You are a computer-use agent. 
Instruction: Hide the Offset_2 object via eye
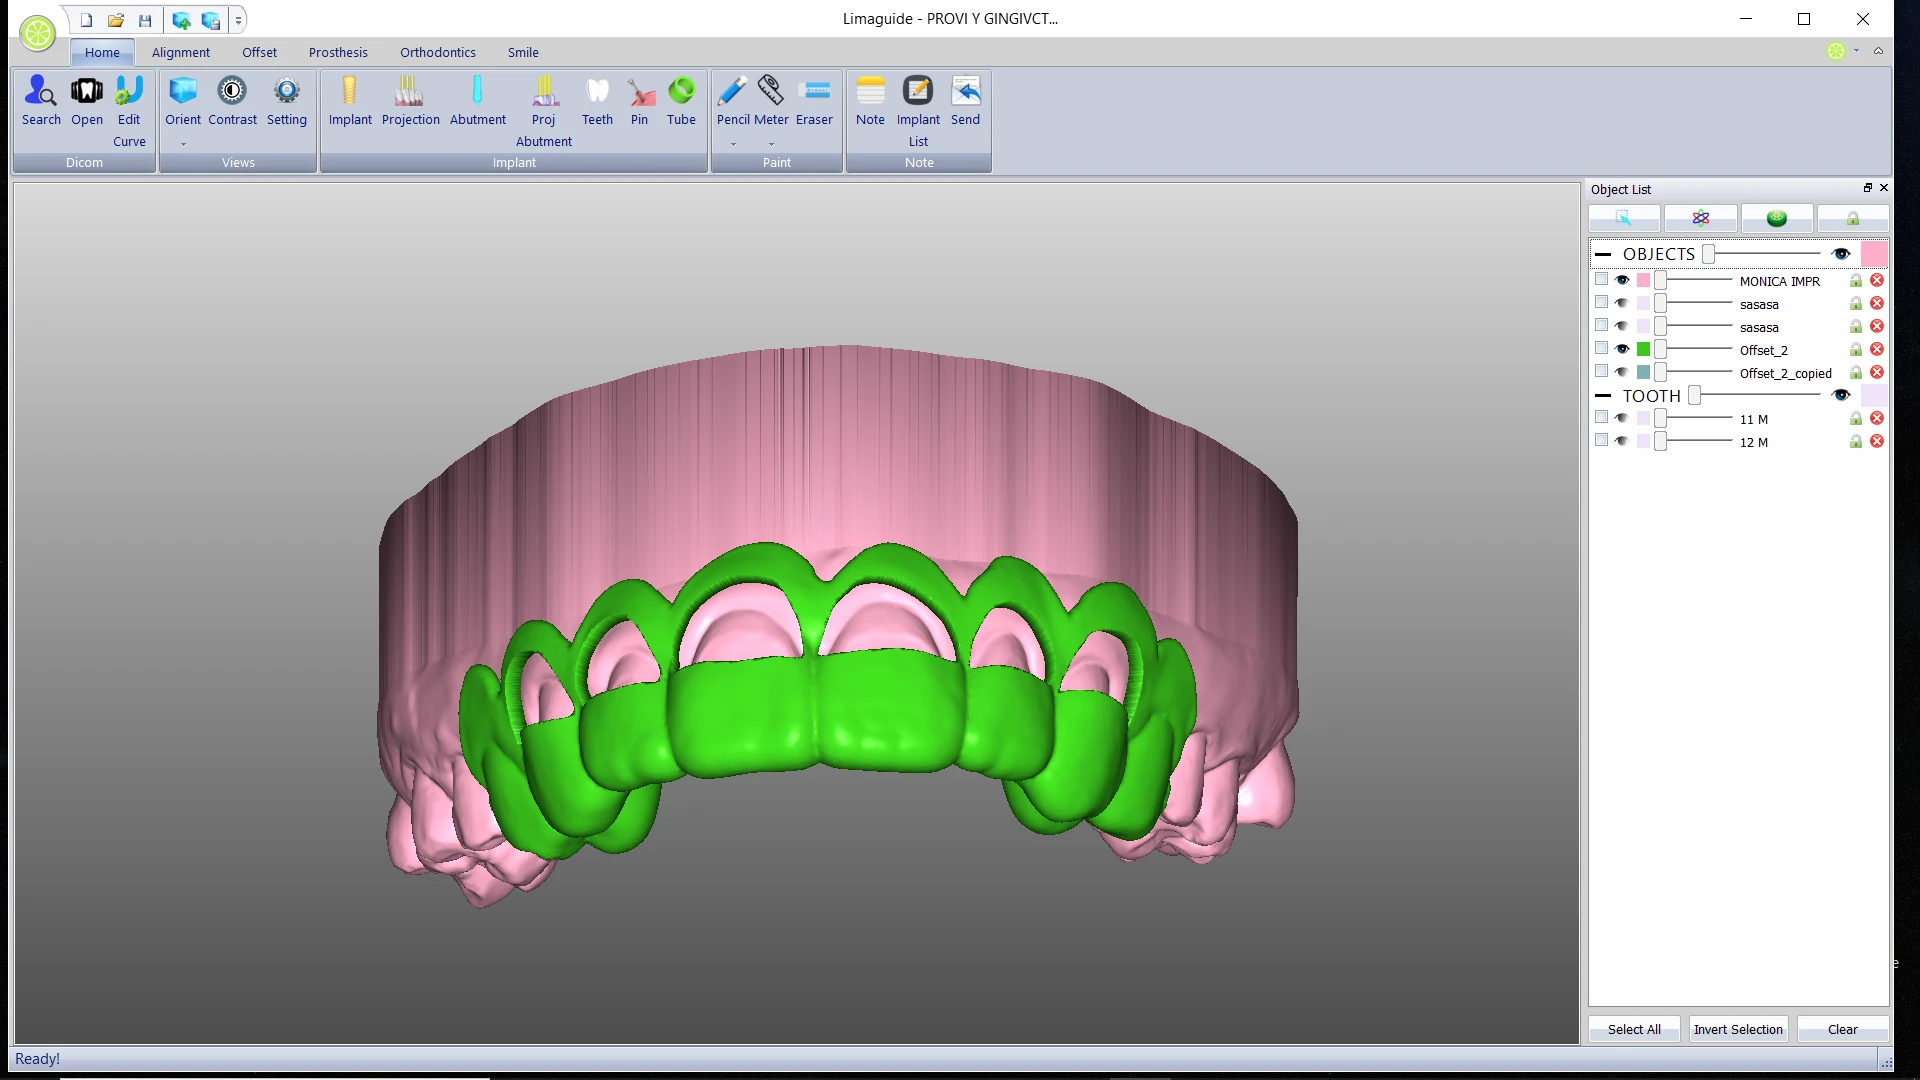(x=1622, y=350)
